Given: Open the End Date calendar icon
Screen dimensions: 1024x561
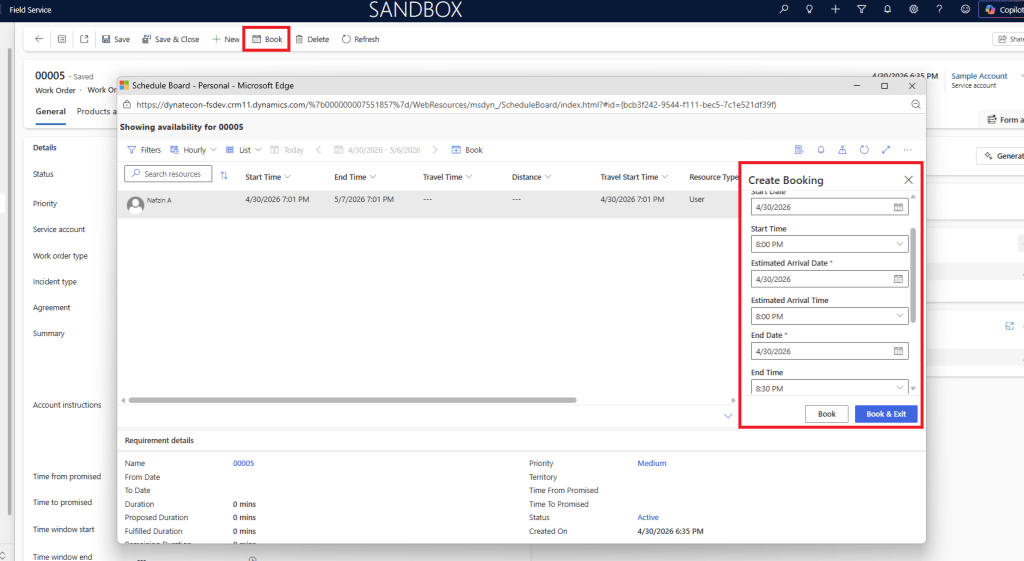Looking at the screenshot, I should (898, 351).
